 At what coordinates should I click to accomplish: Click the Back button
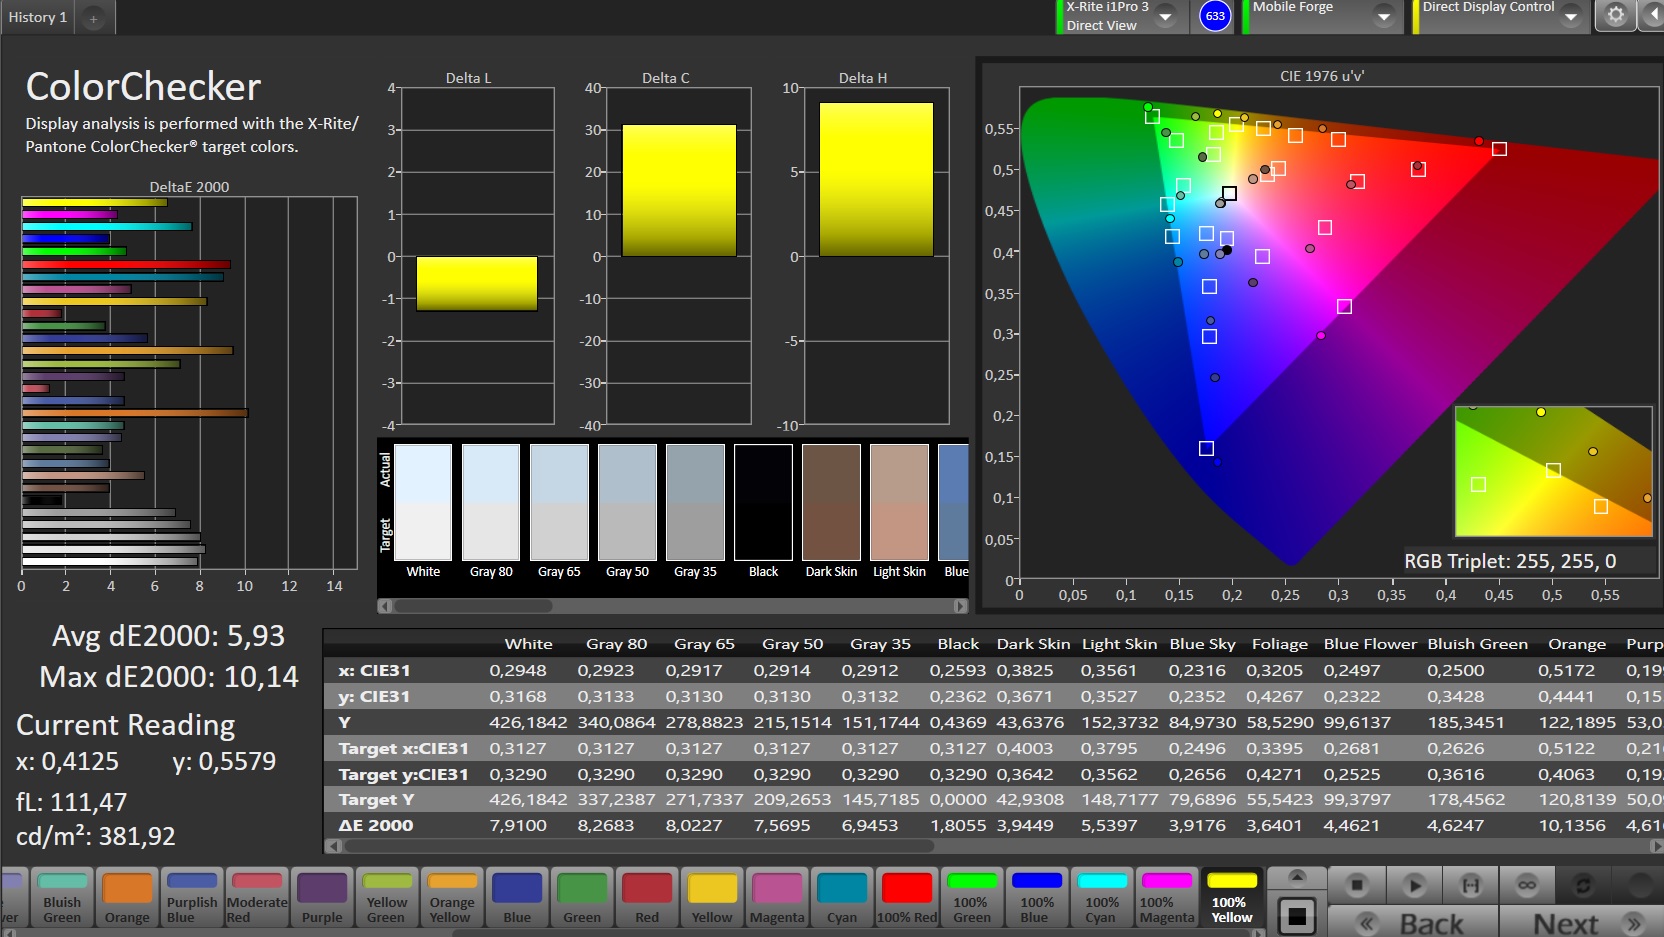tap(1412, 923)
